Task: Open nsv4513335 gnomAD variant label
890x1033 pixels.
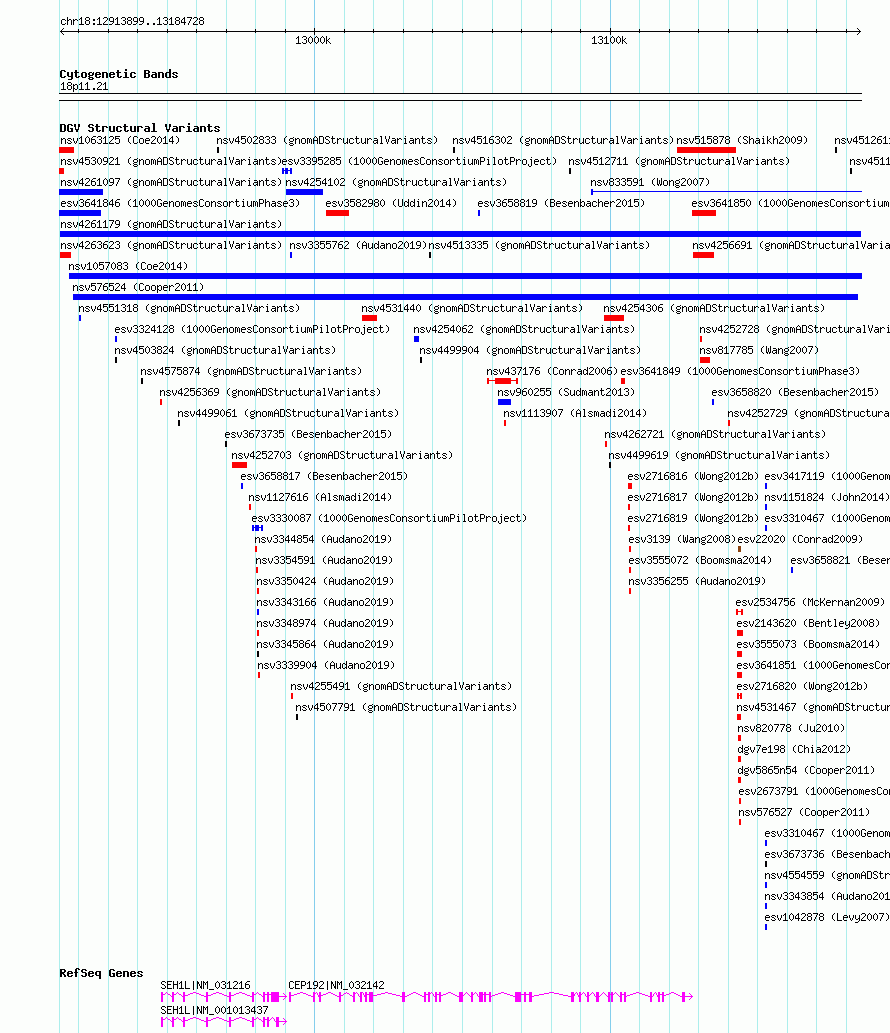Action: tap(539, 246)
